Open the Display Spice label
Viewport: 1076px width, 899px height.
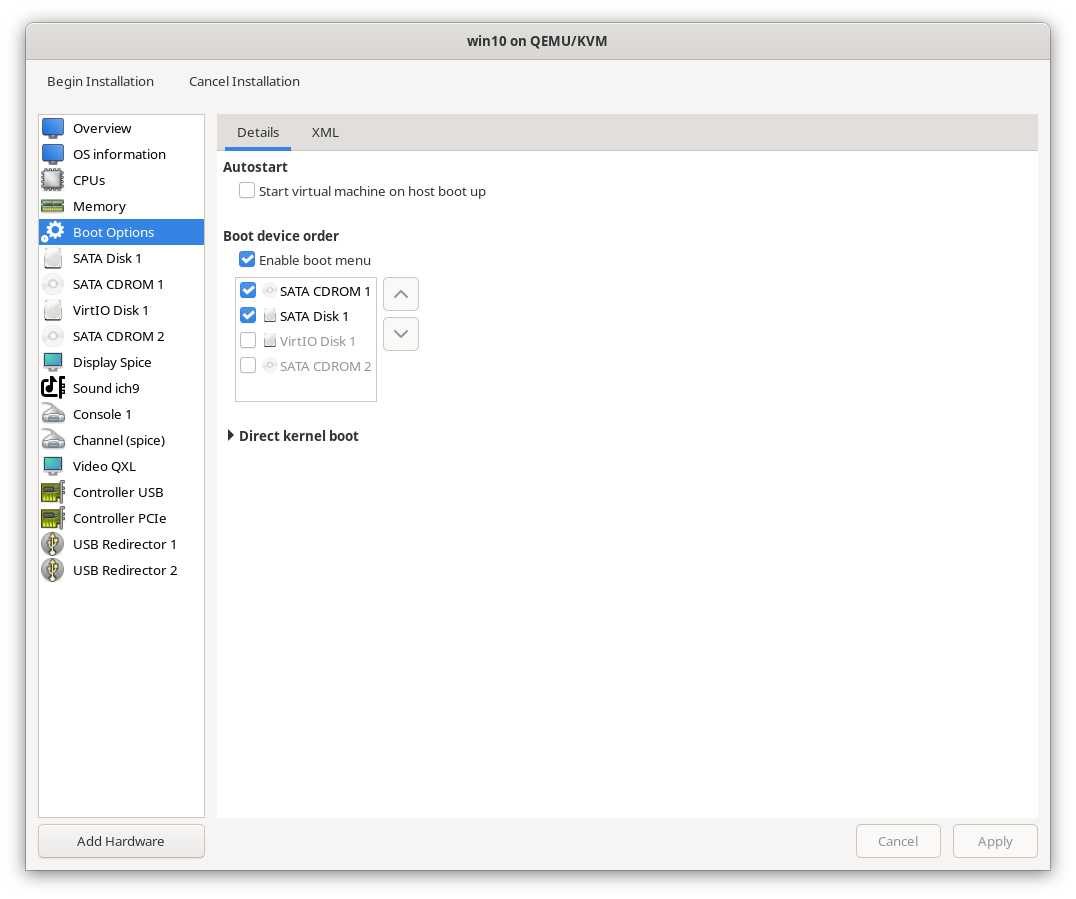pos(112,362)
